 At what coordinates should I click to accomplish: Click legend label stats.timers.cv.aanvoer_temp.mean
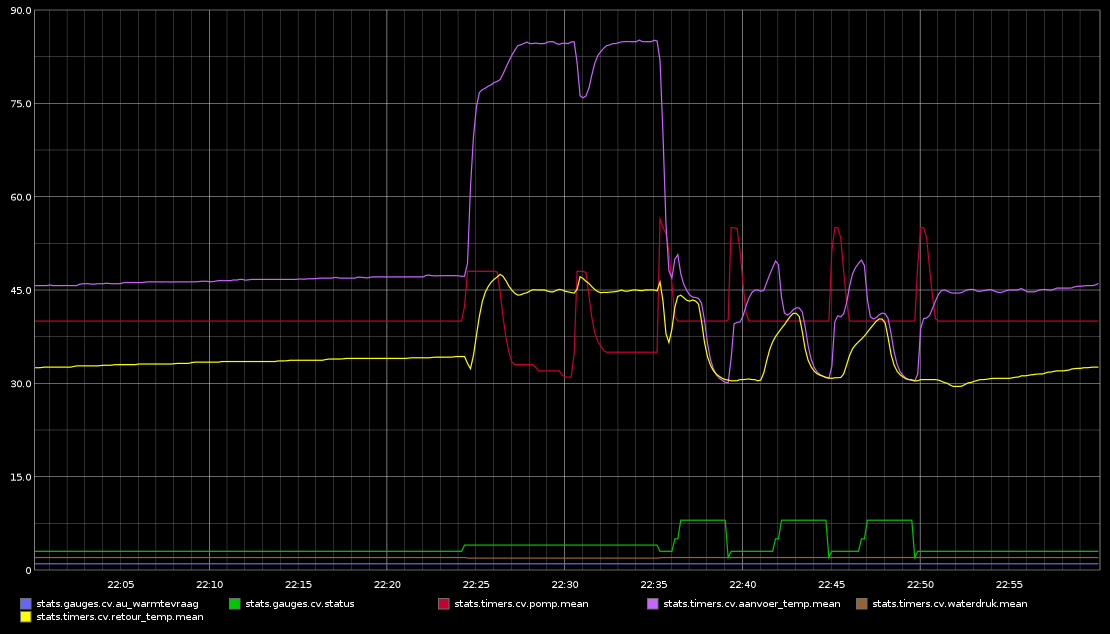[751, 604]
